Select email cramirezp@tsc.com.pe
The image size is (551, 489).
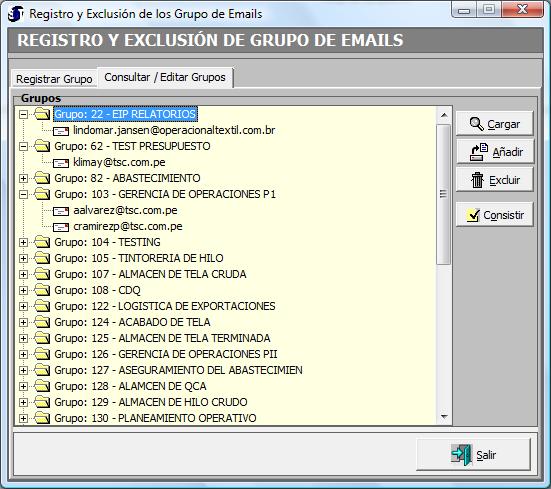(x=128, y=226)
